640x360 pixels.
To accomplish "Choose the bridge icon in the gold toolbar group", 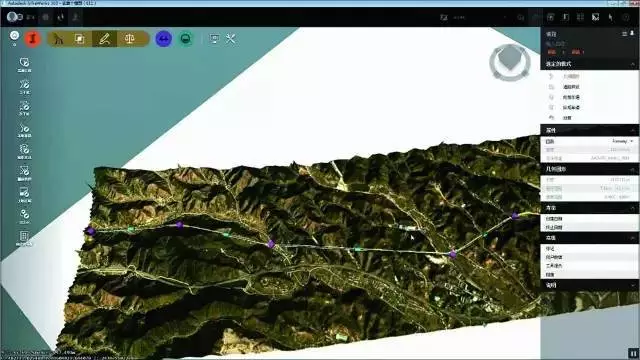I will pos(59,39).
